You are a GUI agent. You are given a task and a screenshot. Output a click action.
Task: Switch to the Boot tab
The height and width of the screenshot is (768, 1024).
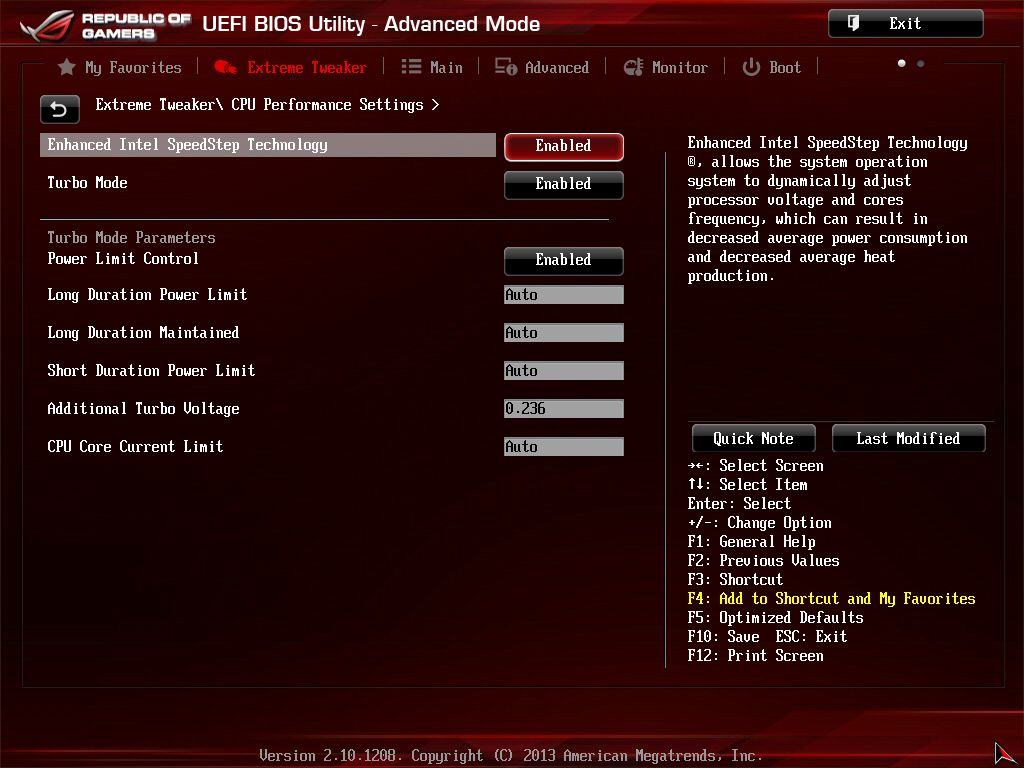pyautogui.click(x=771, y=67)
